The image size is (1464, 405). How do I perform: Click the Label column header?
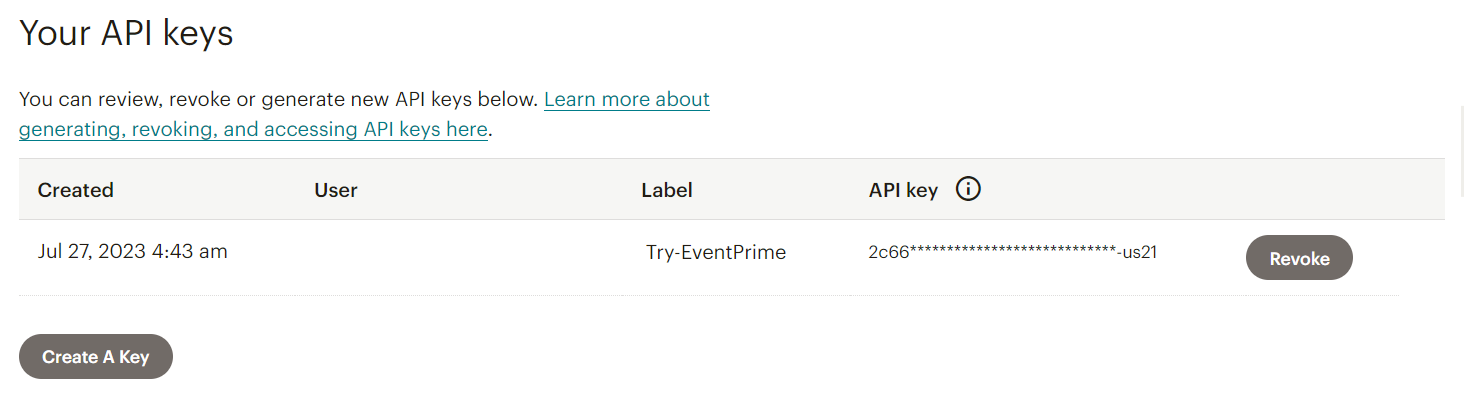(x=667, y=190)
